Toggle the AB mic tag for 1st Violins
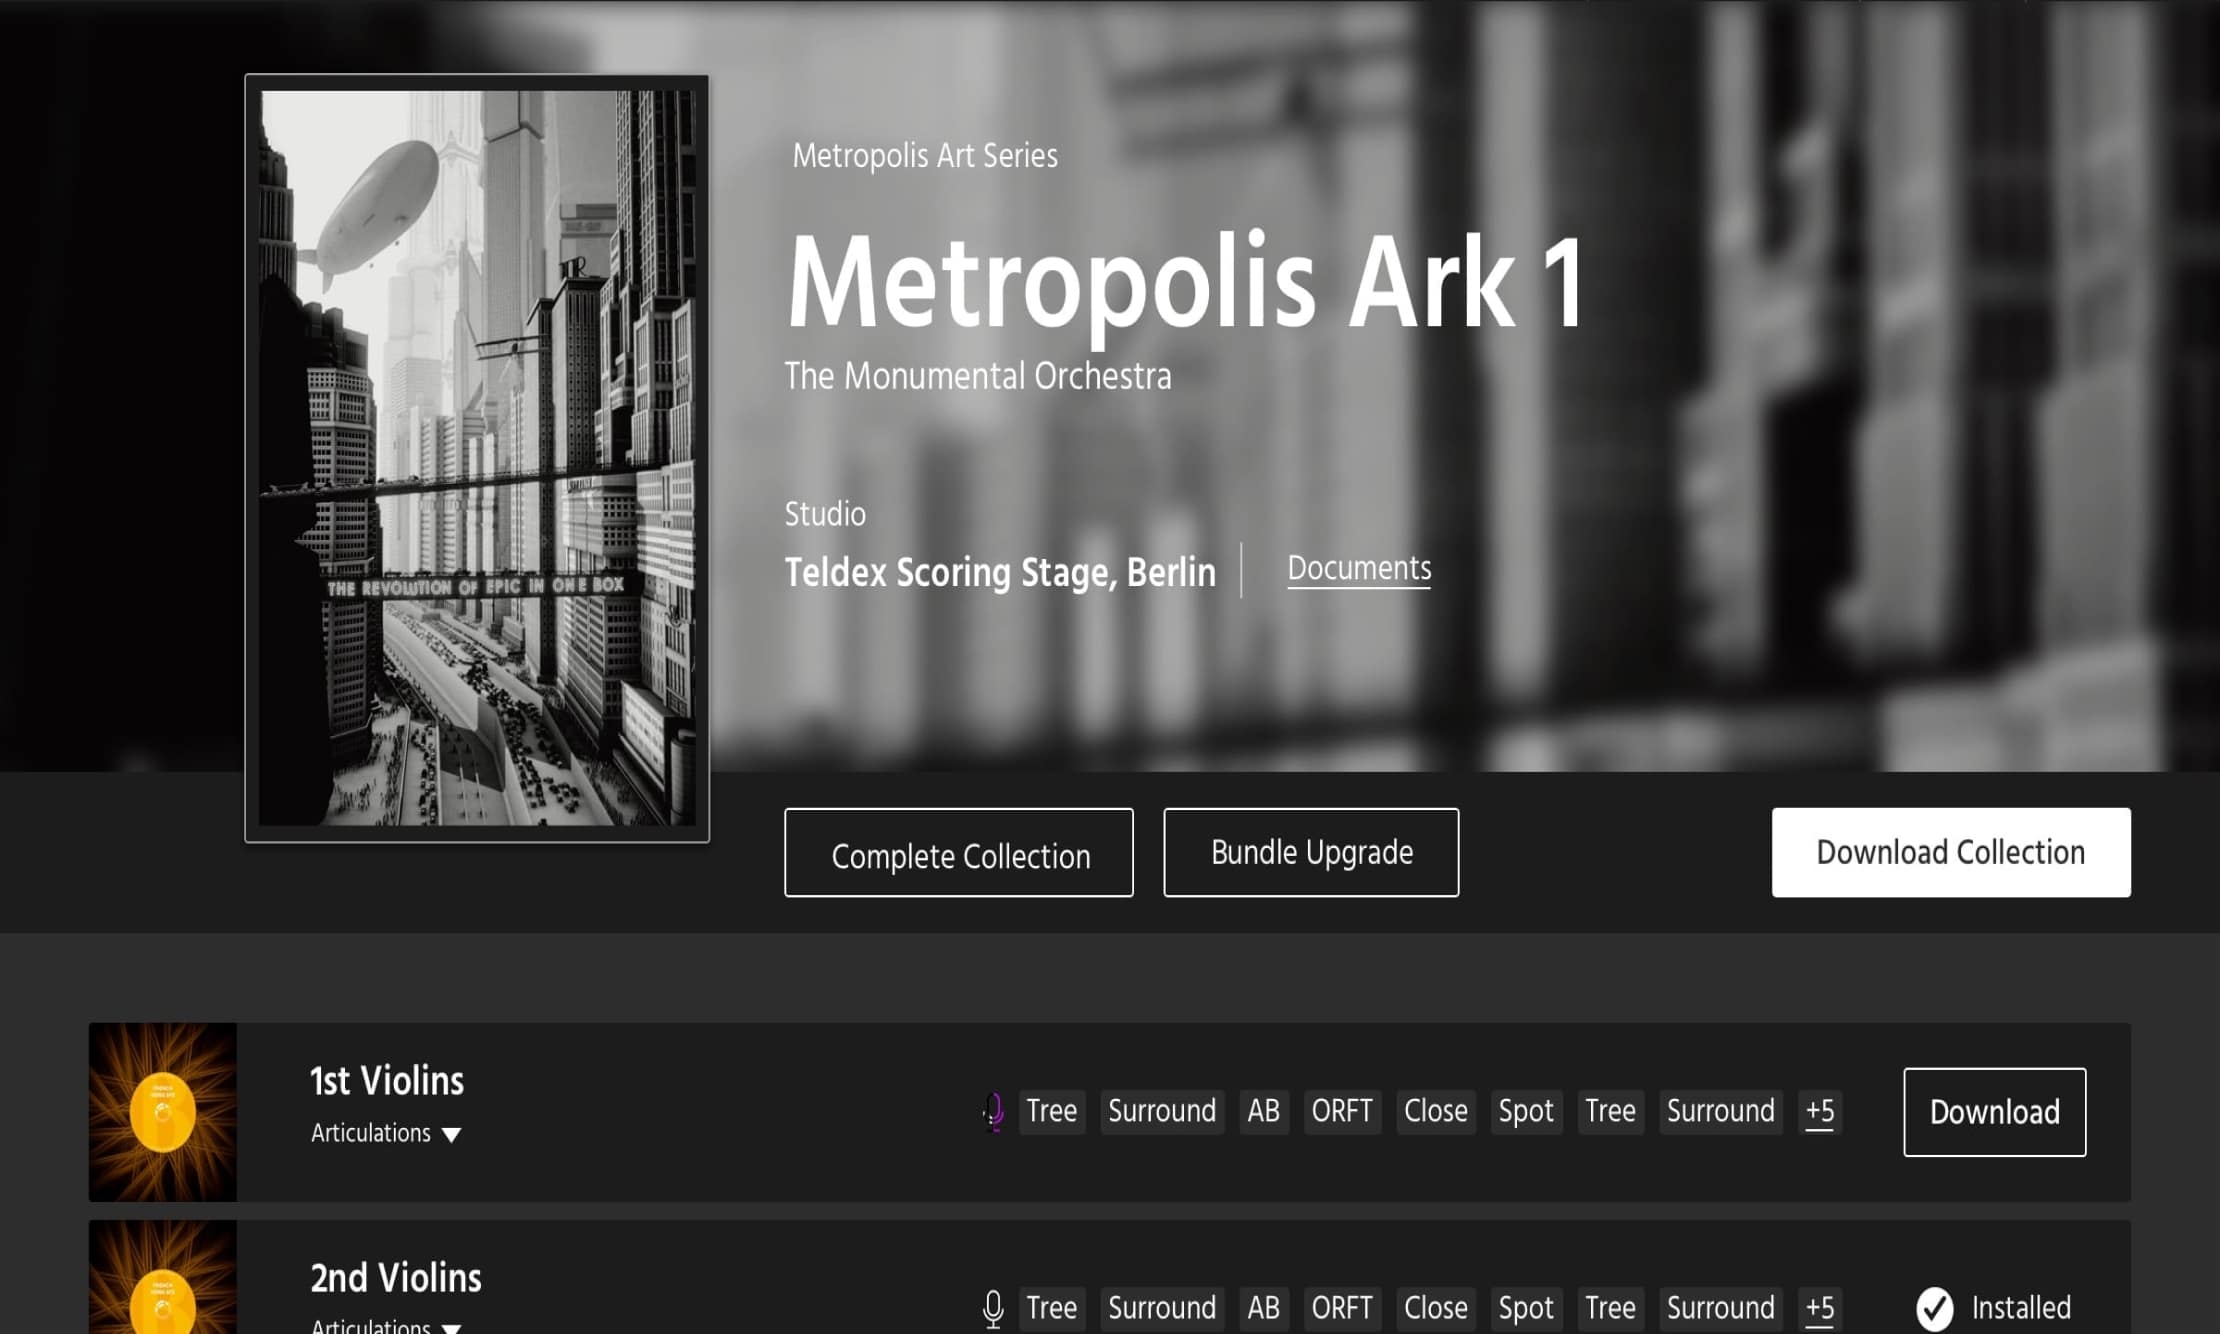This screenshot has width=2220, height=1334. (1264, 1111)
